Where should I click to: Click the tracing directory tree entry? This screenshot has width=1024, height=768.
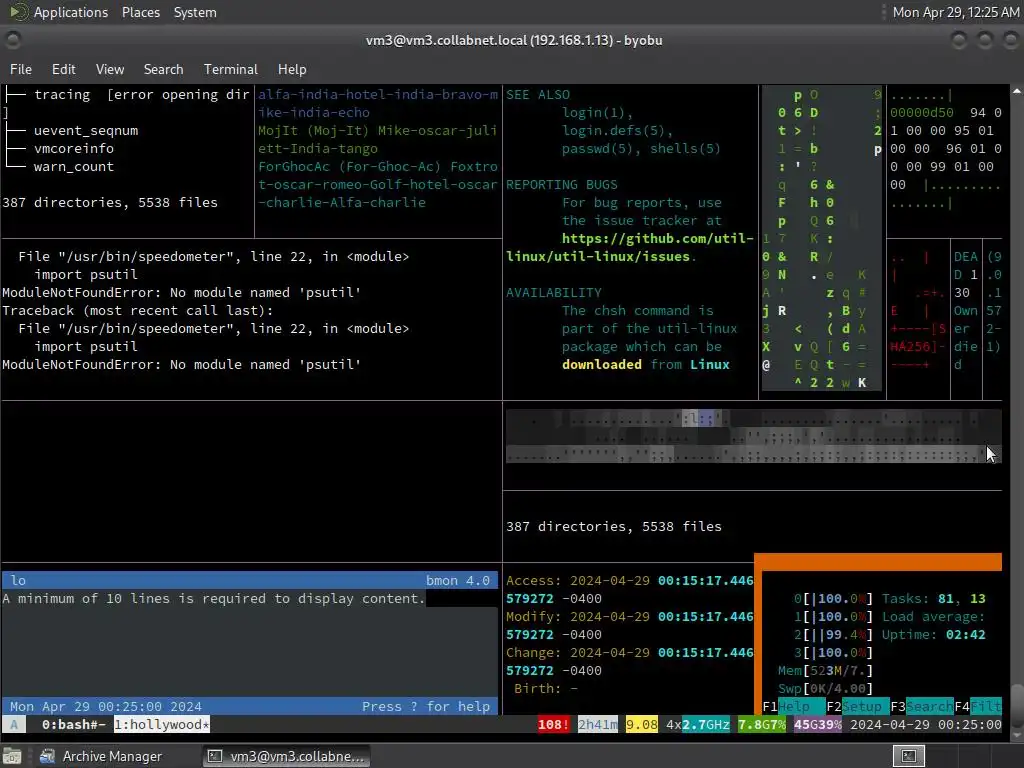point(62,95)
